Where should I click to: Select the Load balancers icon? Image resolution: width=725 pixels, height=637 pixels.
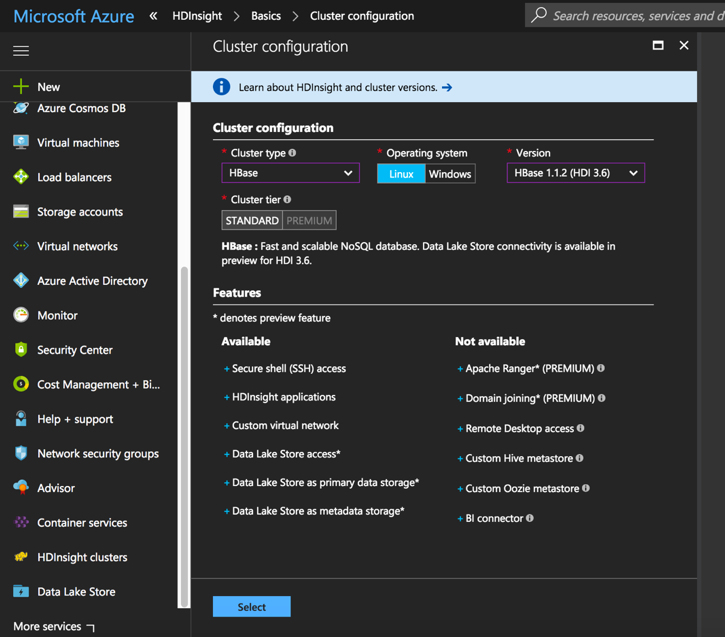tap(21, 177)
